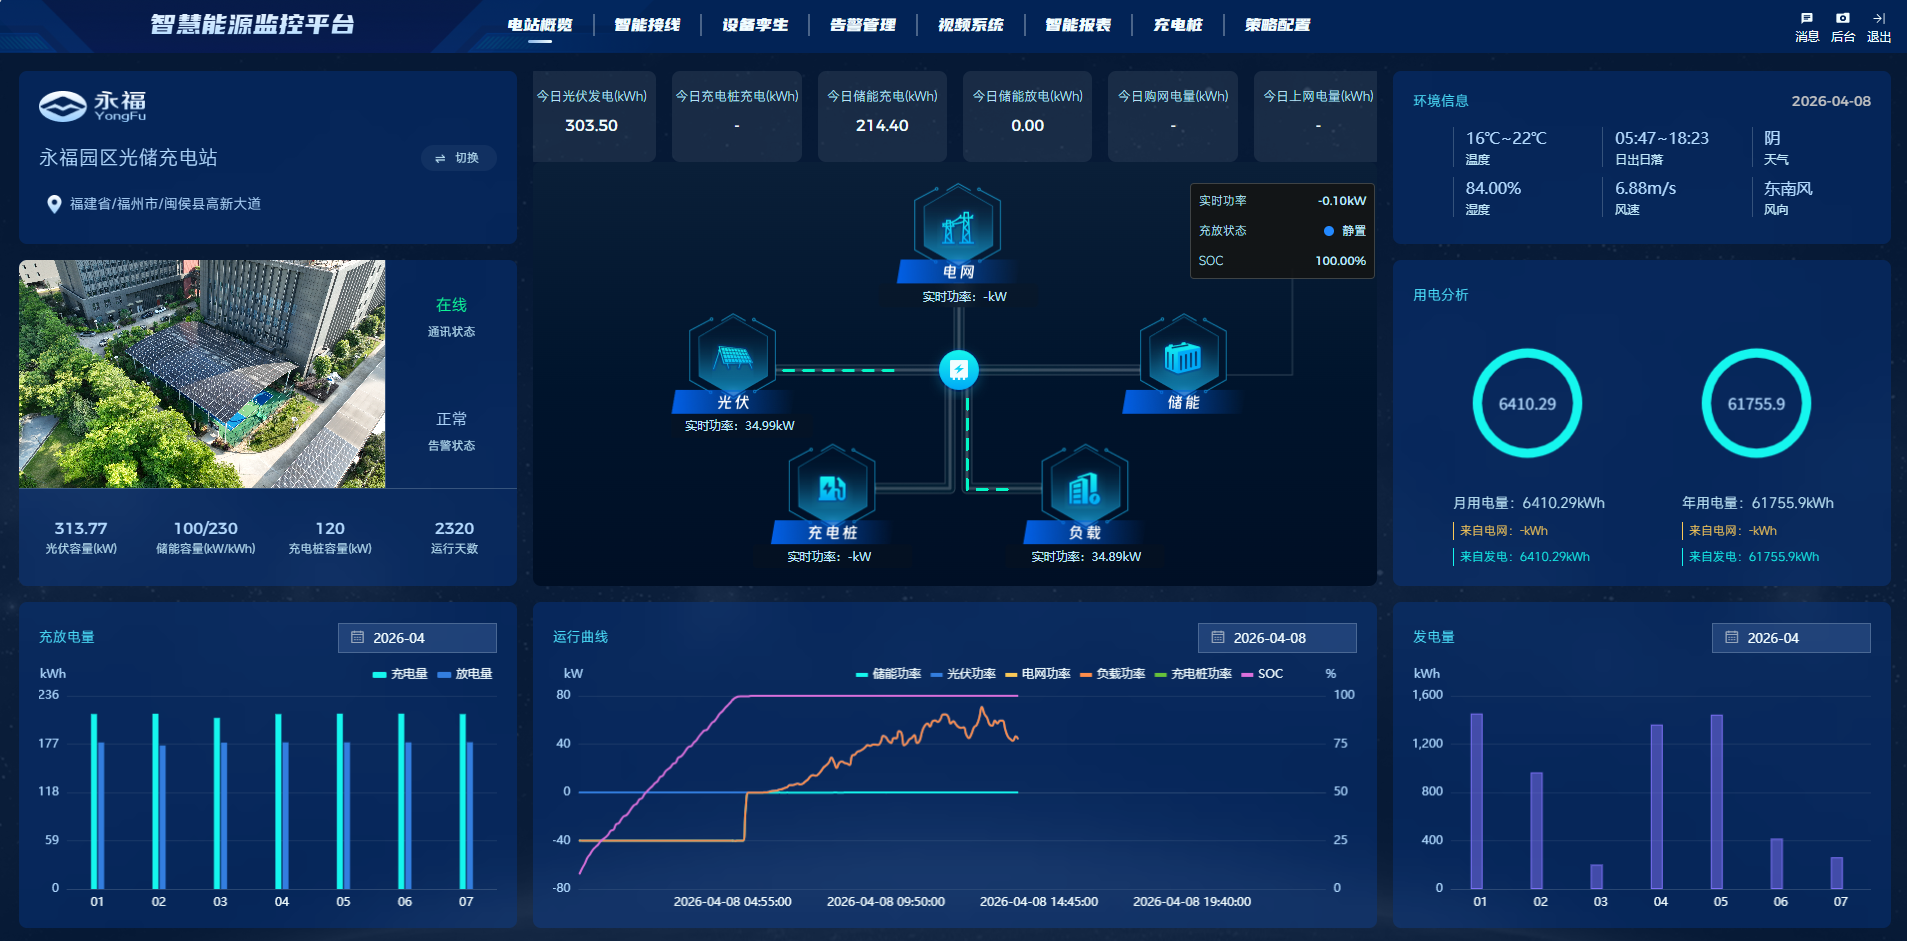The height and width of the screenshot is (941, 1907).
Task: Open the 发电量 month picker 2026-04
Action: pyautogui.click(x=1790, y=638)
